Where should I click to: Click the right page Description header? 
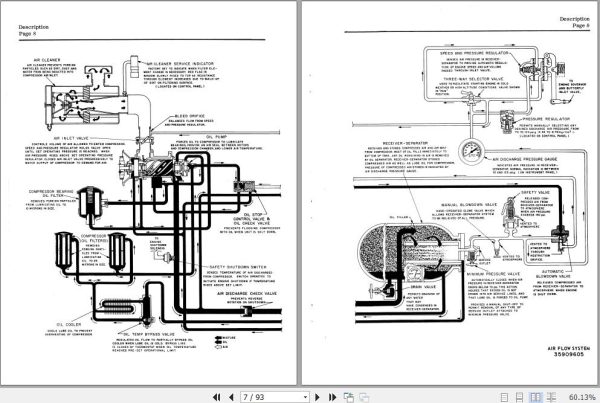point(574,19)
